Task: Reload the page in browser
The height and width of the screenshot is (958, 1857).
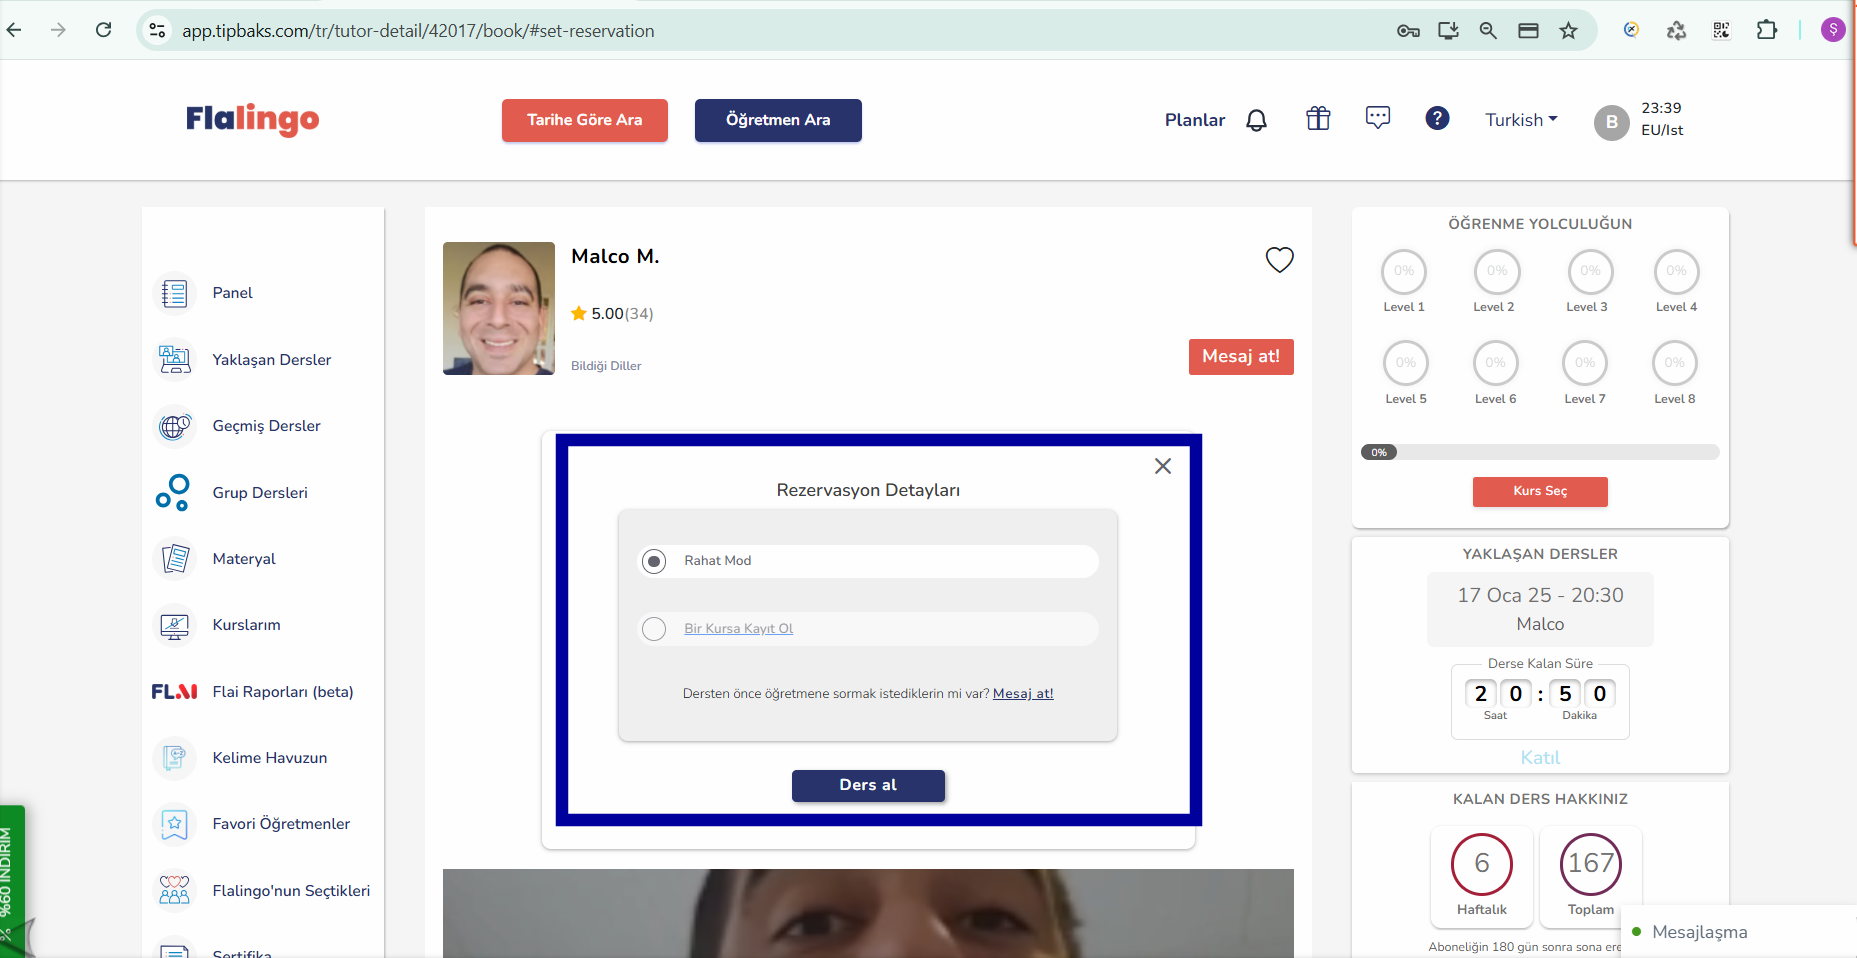Action: (103, 30)
